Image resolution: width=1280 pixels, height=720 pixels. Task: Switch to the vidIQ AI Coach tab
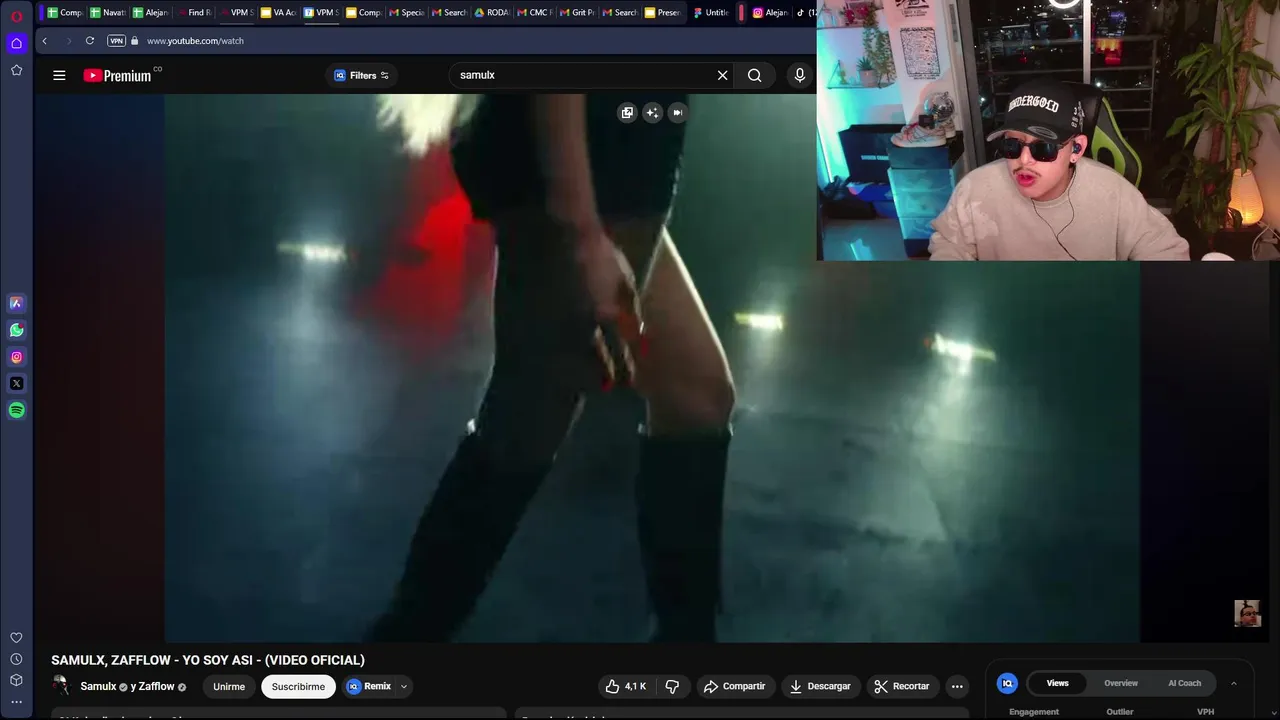click(1185, 683)
